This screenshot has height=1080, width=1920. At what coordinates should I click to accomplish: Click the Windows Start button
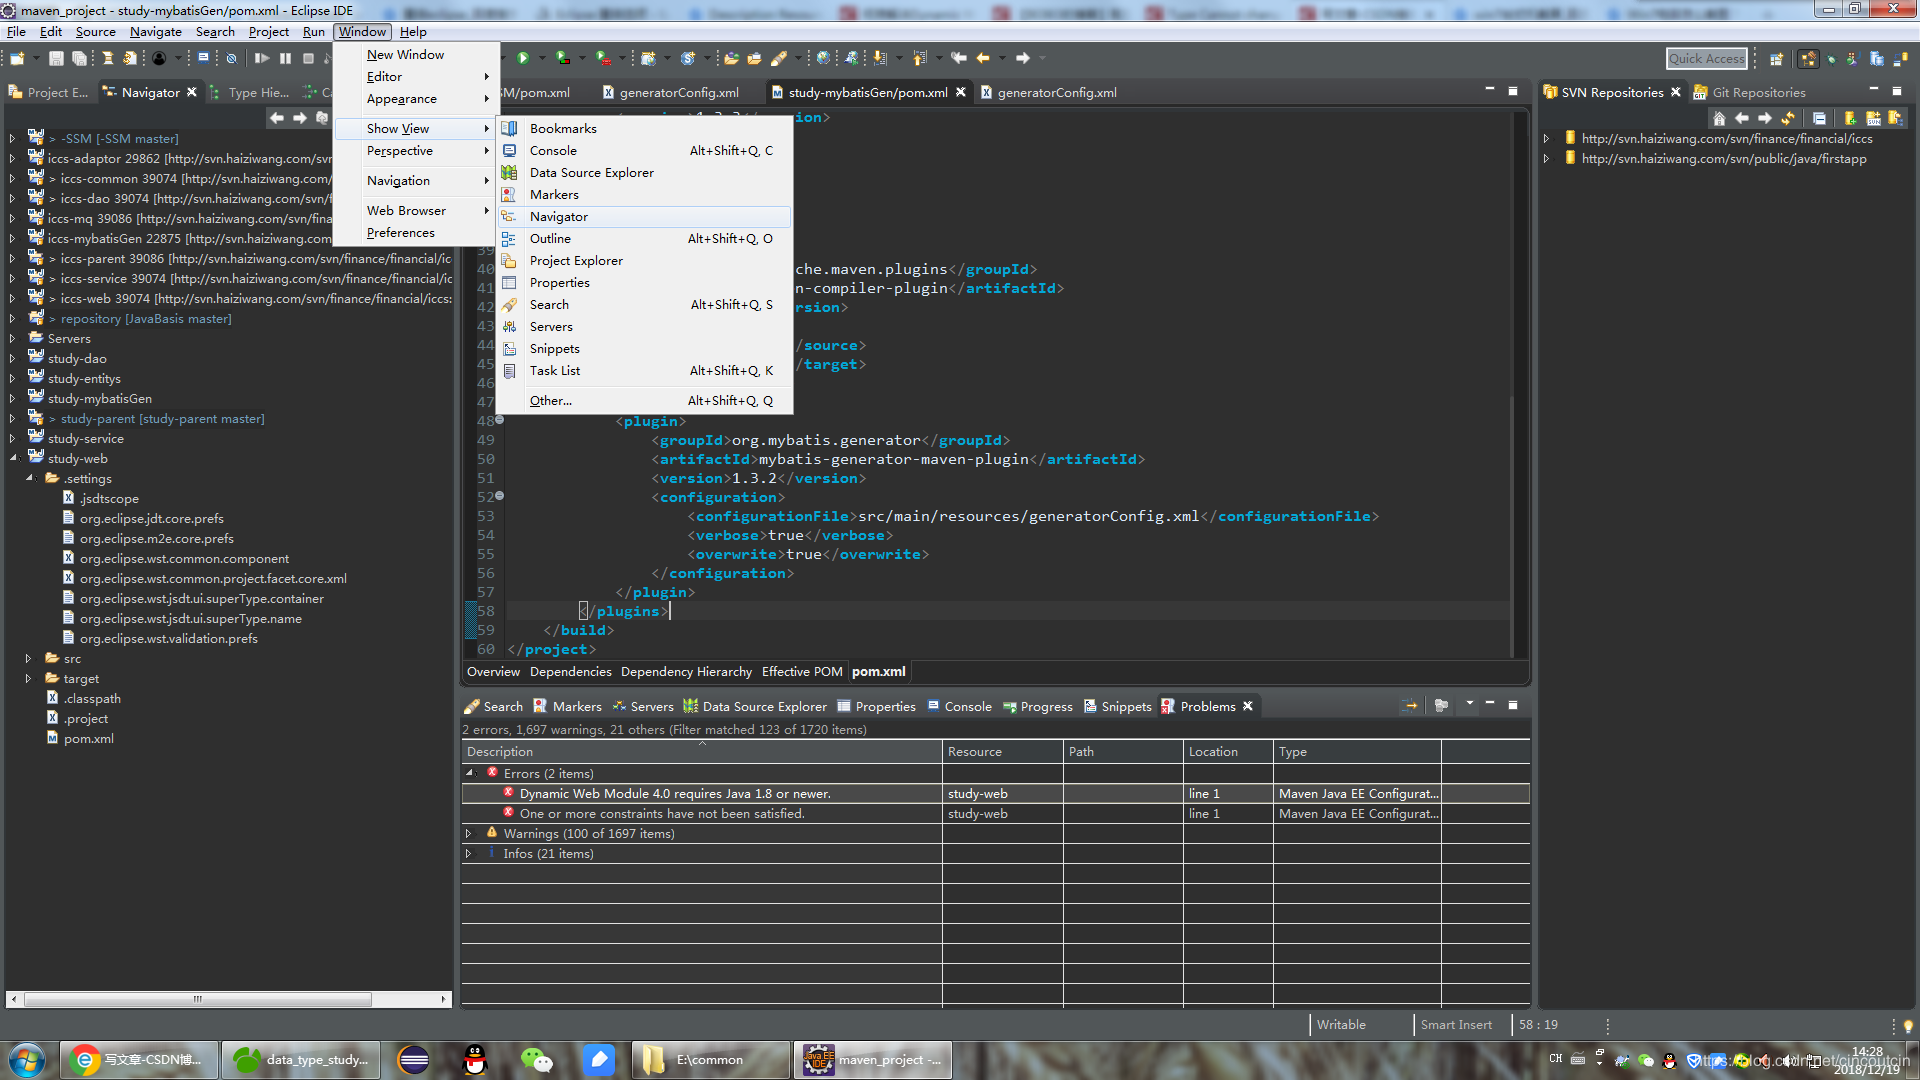[27, 1060]
